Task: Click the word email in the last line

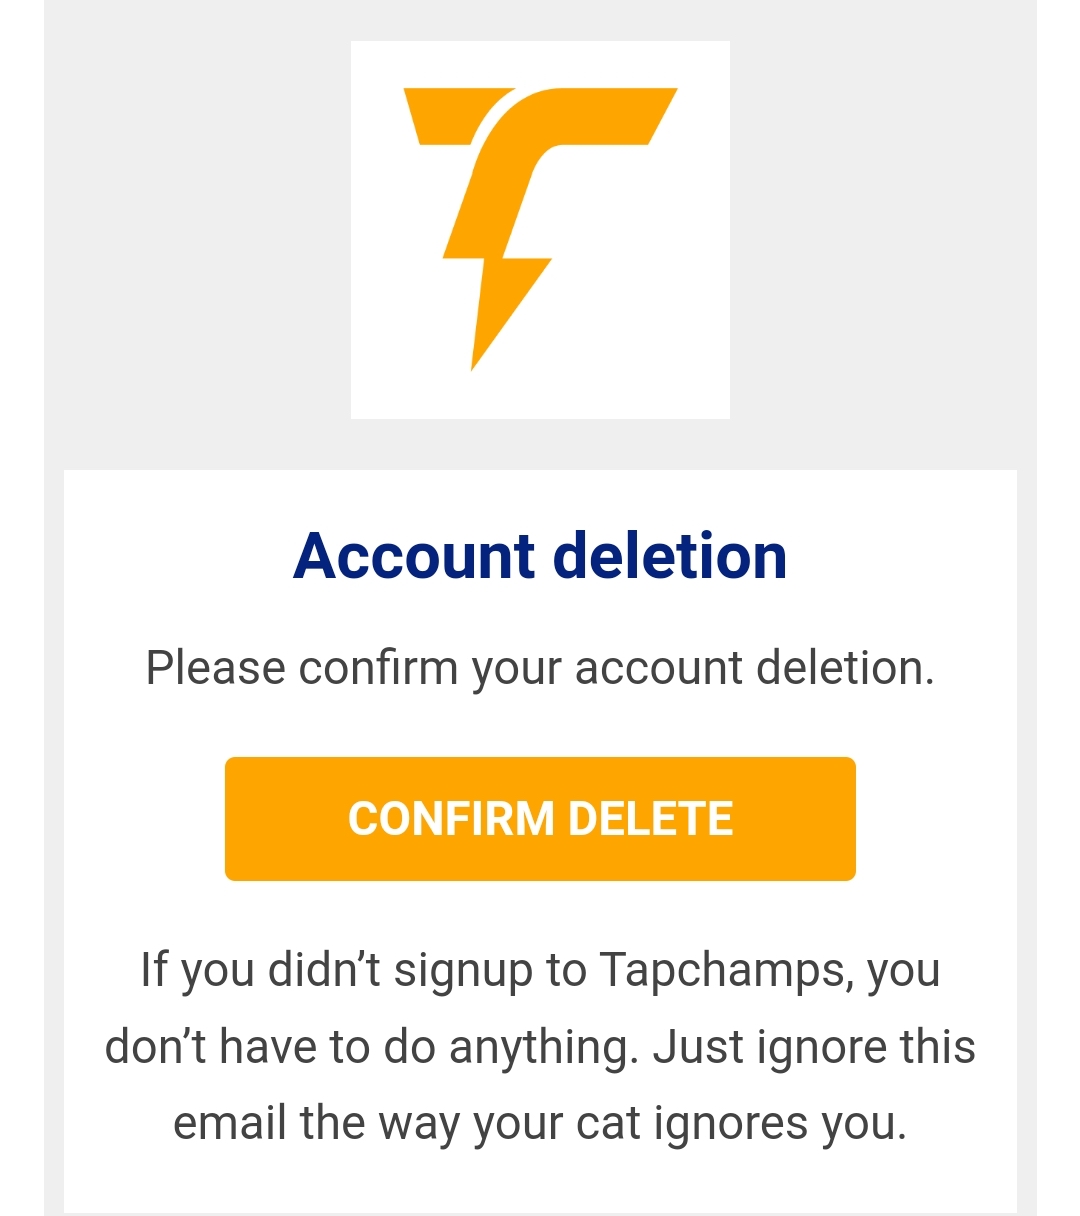Action: pyautogui.click(x=230, y=1123)
